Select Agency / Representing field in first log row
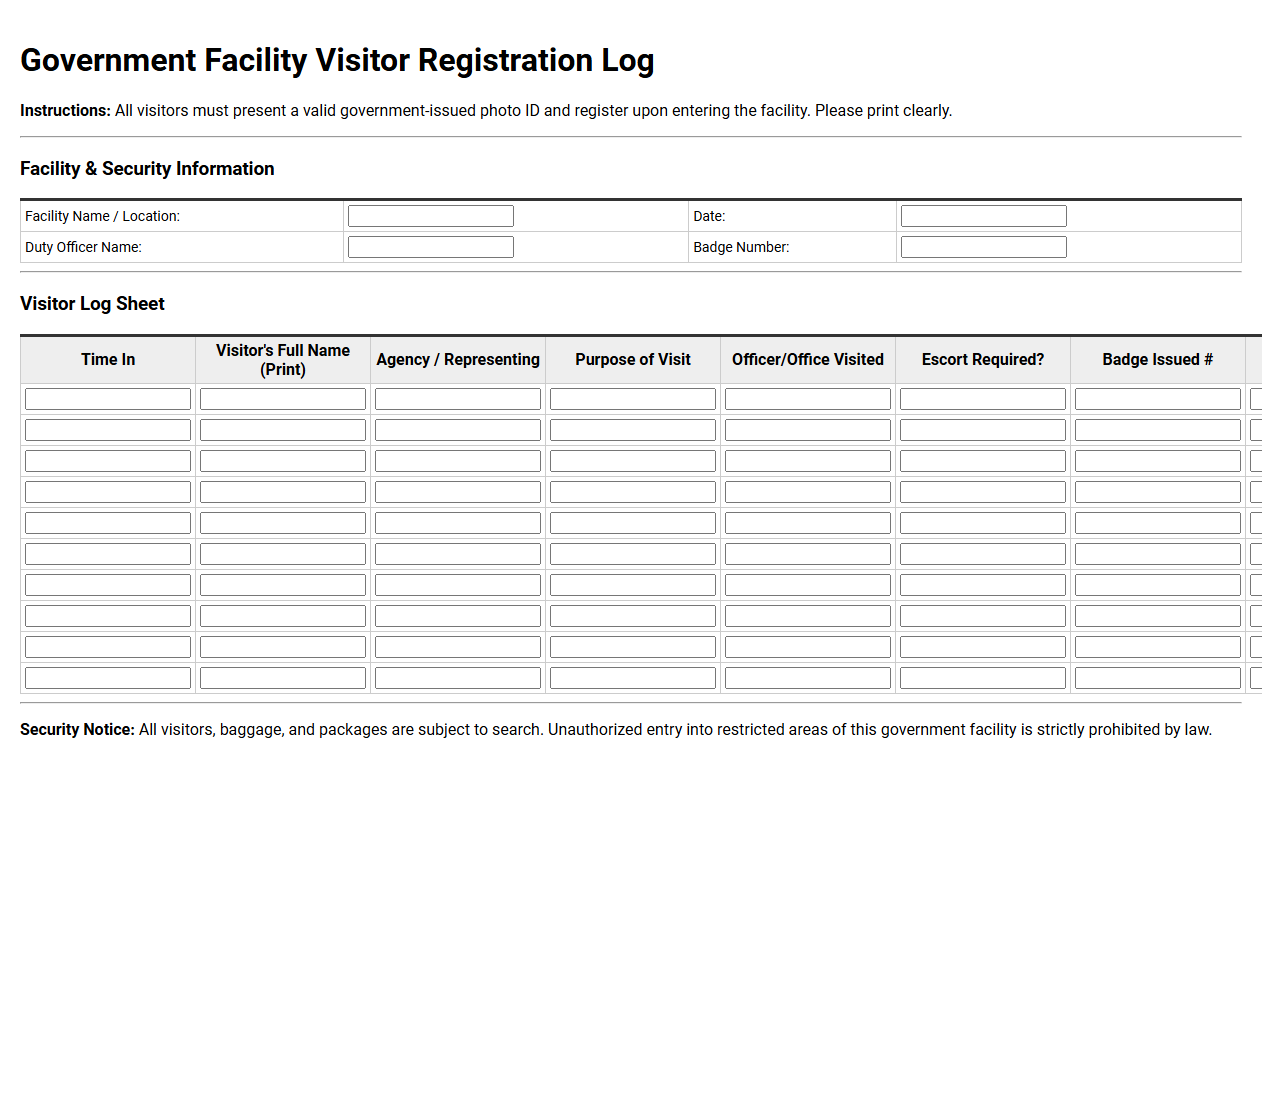The image size is (1262, 1120). 458,399
